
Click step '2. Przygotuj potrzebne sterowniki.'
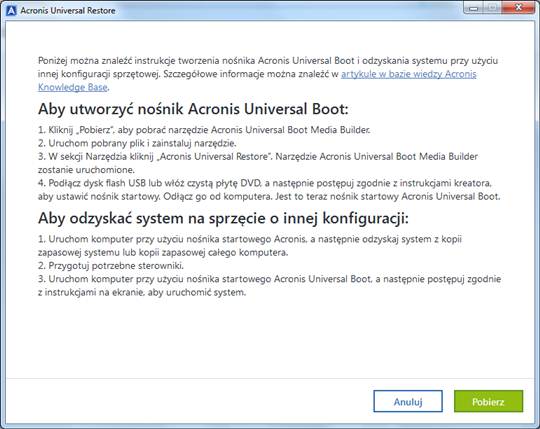pyautogui.click(x=111, y=265)
